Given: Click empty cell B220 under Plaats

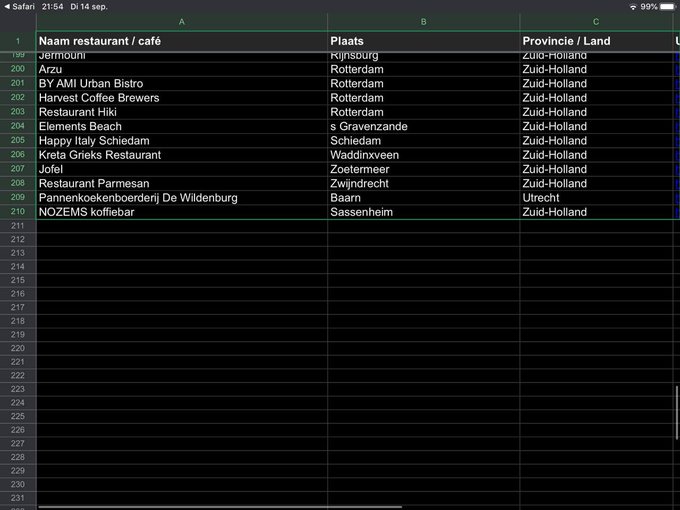Looking at the screenshot, I should pyautogui.click(x=423, y=348).
